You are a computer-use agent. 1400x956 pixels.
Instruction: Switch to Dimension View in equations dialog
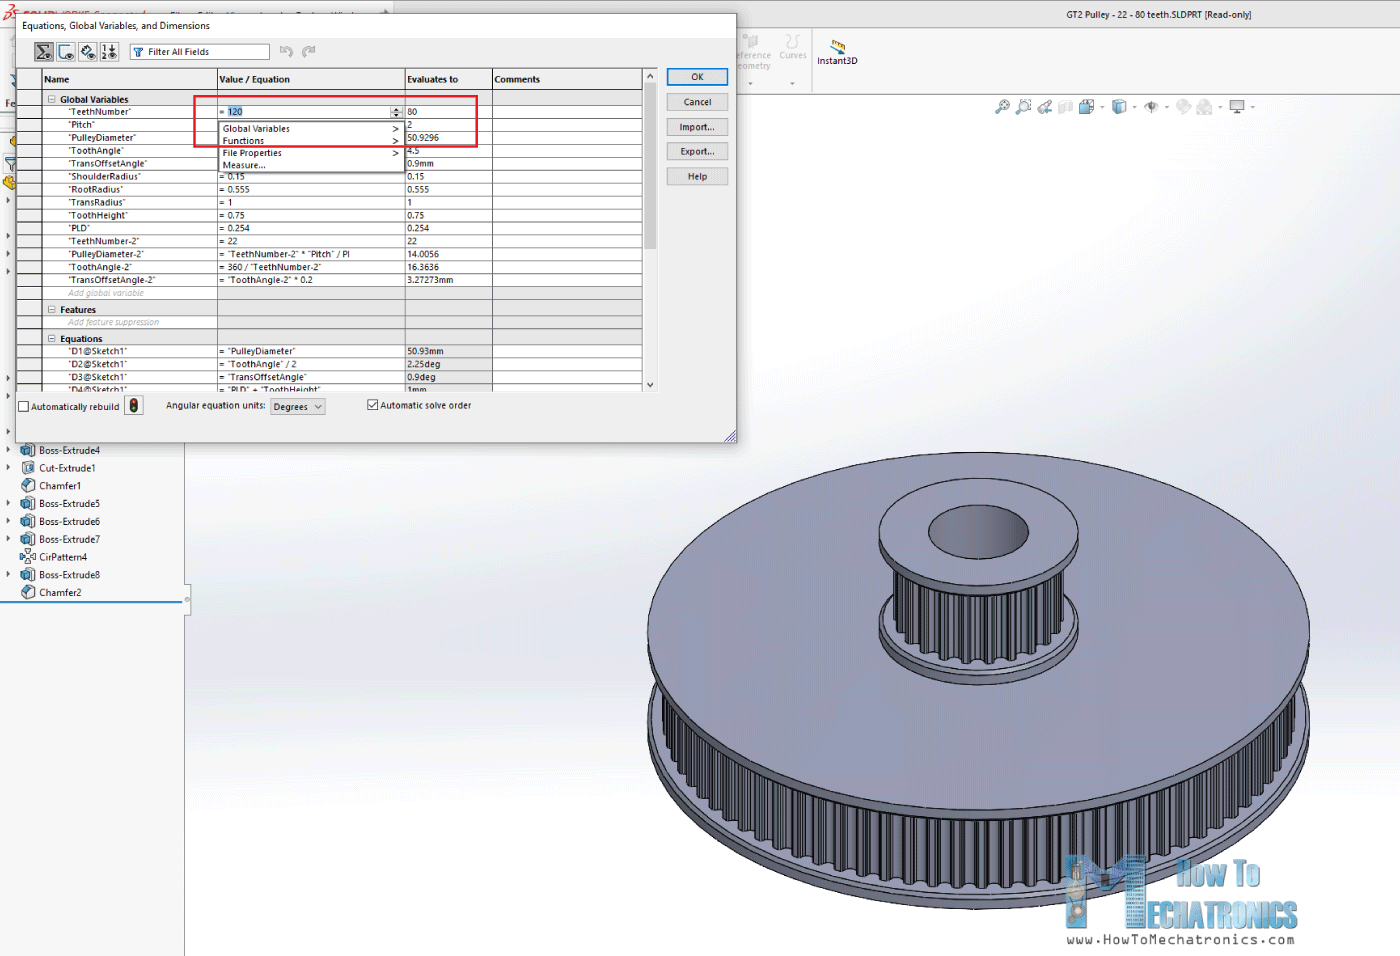coord(88,51)
